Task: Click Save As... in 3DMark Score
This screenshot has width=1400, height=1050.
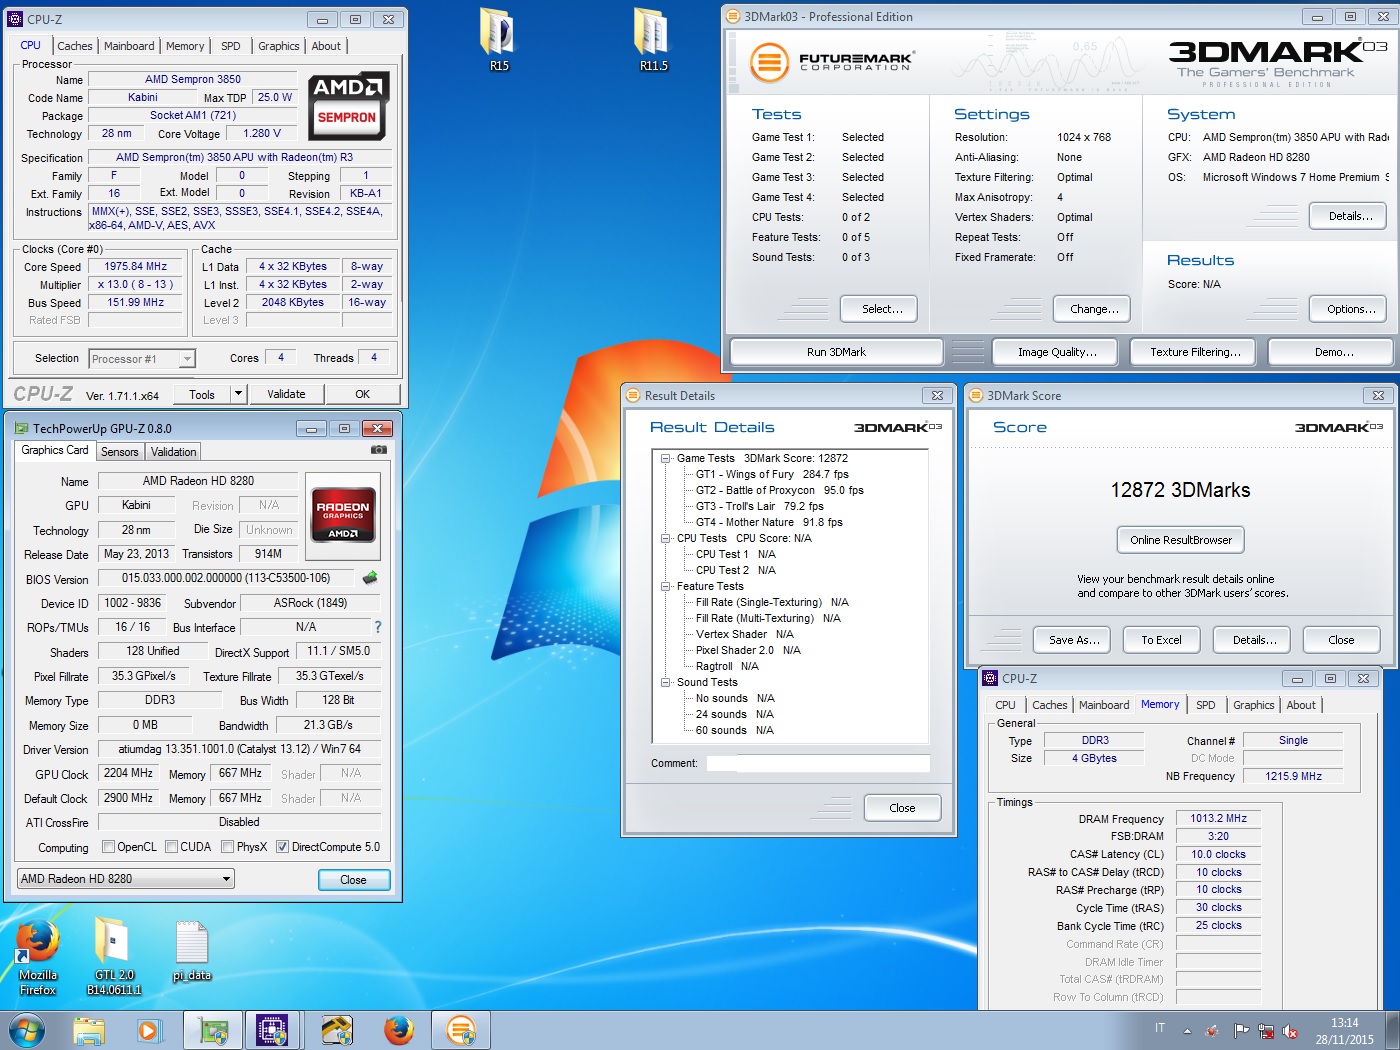Action: pyautogui.click(x=1071, y=640)
